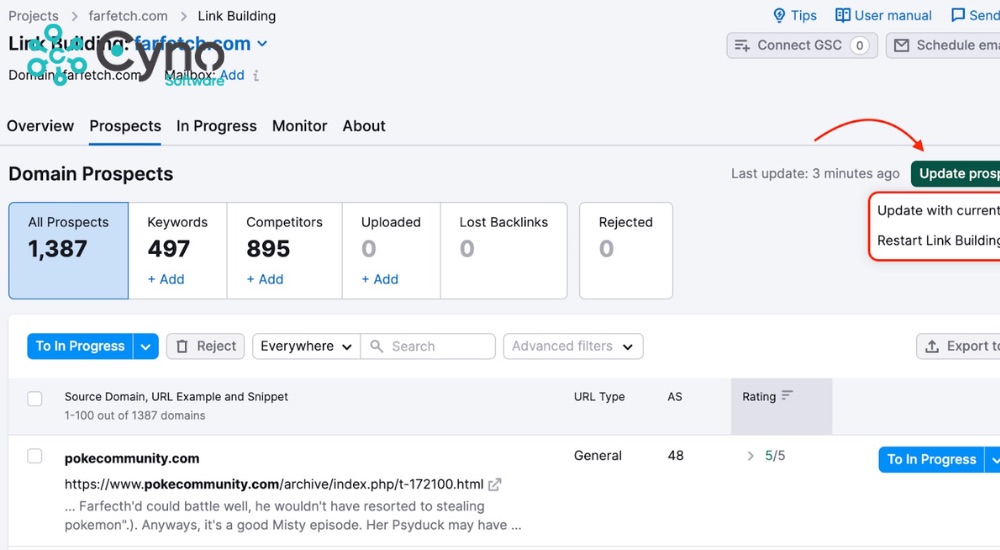The width and height of the screenshot is (1000, 550).
Task: Open the Everywhere search scope dropdown
Action: pyautogui.click(x=306, y=346)
